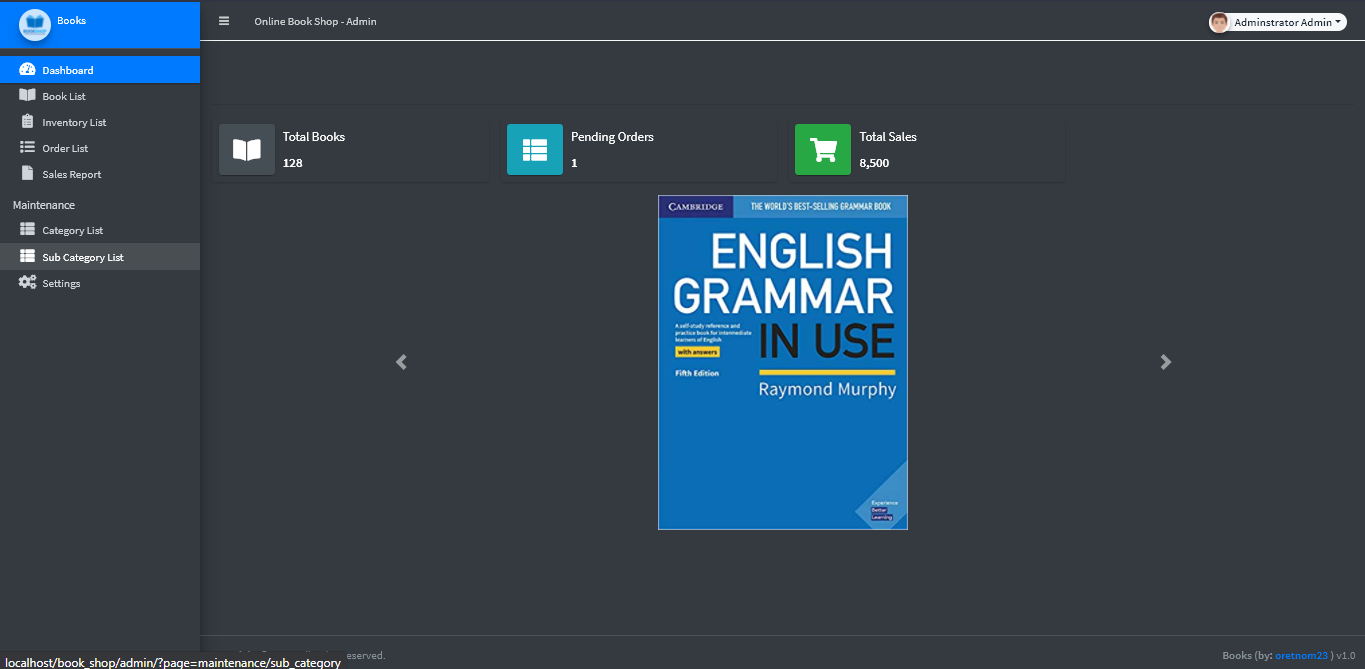Click the Book List open-book icon
Viewport: 1365px width, 669px height.
pos(27,96)
